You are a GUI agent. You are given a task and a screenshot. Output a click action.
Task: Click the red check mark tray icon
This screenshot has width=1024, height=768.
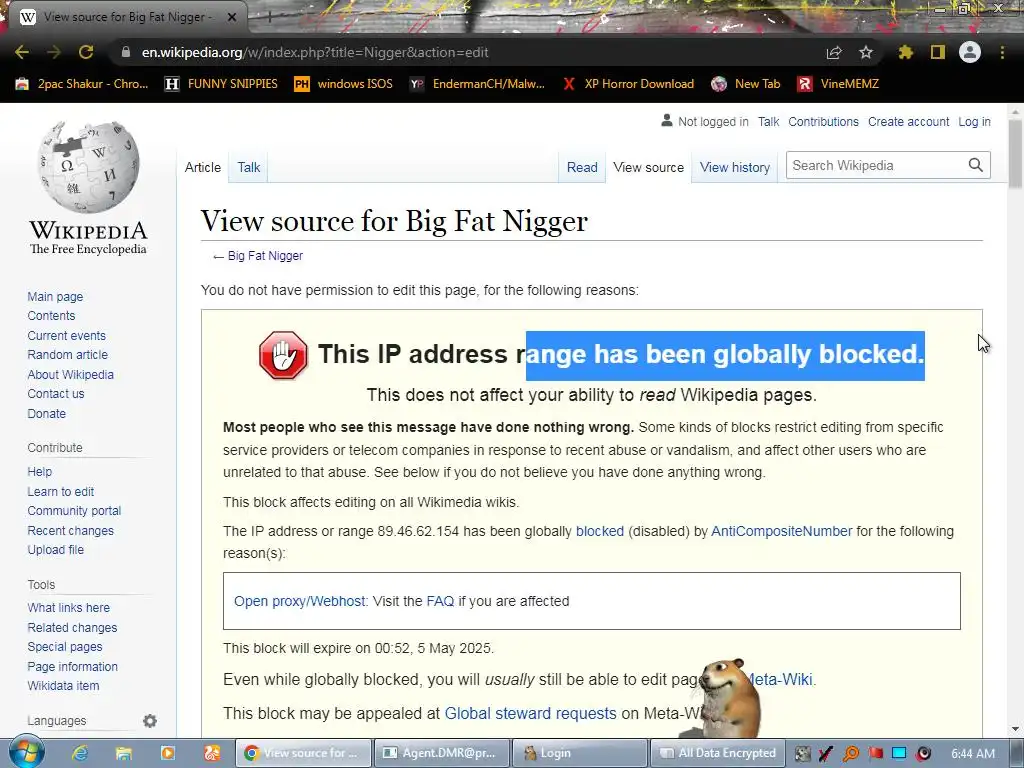point(826,754)
